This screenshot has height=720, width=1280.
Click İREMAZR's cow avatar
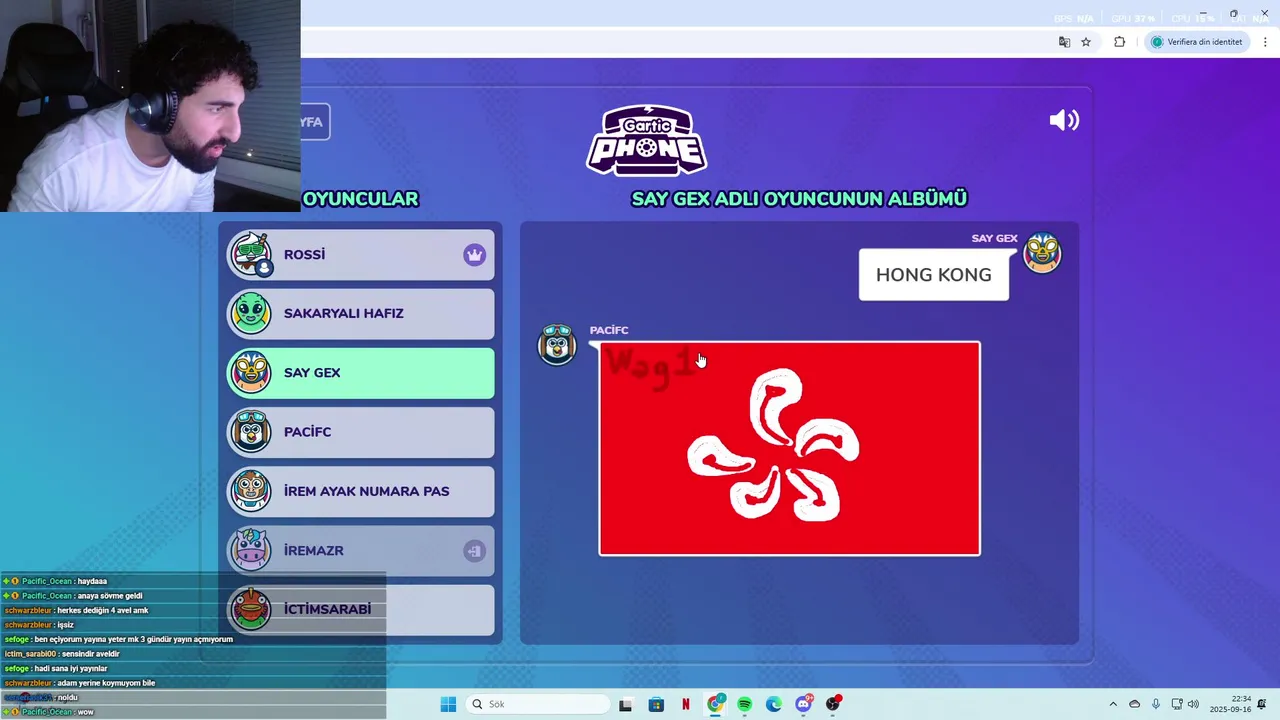tap(250, 550)
